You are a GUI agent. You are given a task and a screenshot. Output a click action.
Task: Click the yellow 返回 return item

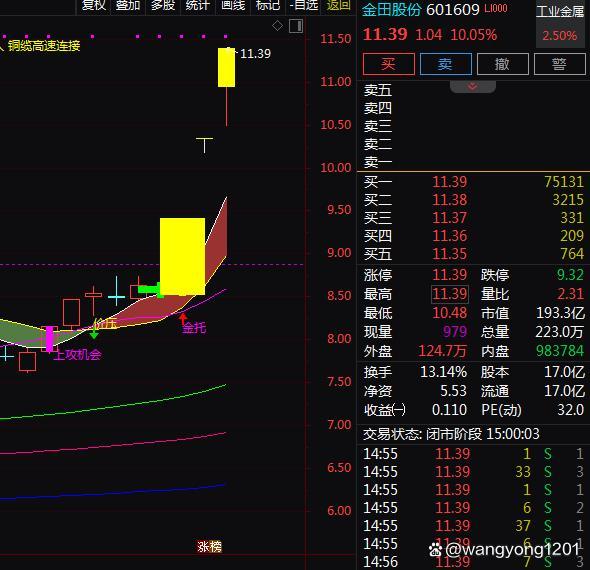(339, 5)
